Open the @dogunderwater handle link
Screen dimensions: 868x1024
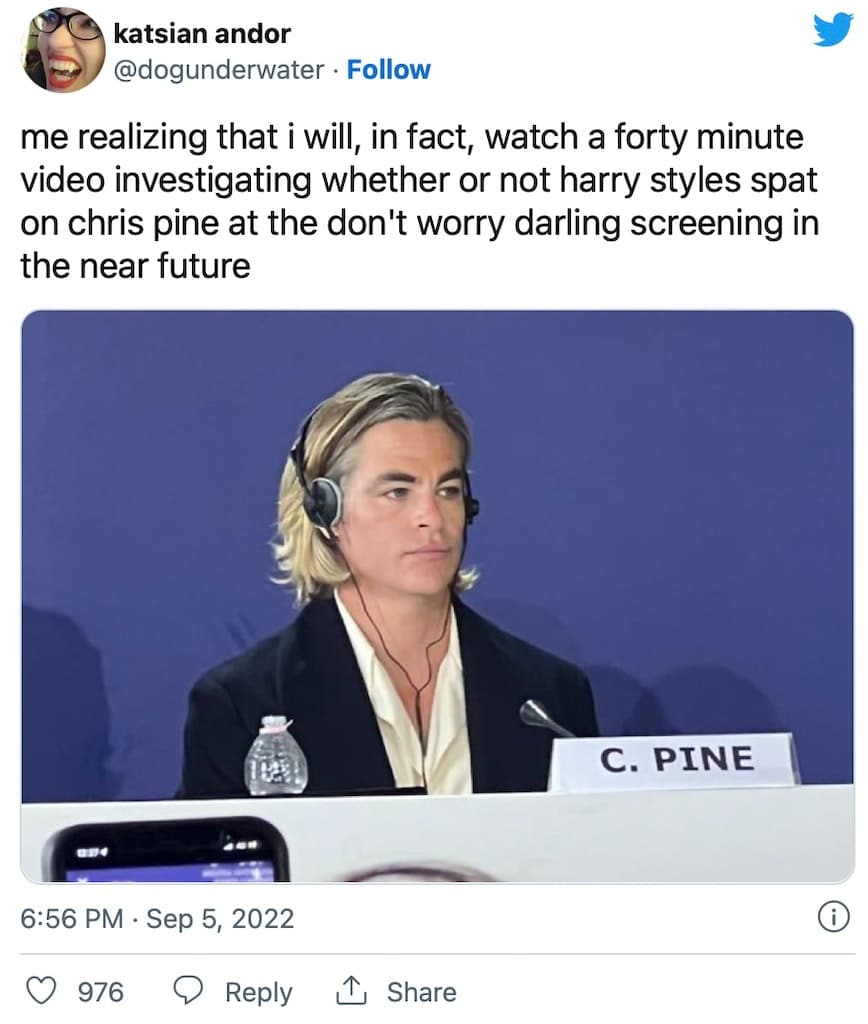click(219, 70)
